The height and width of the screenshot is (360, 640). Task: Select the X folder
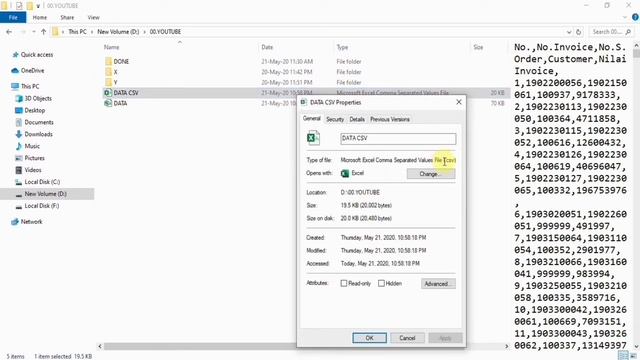tap(116, 72)
